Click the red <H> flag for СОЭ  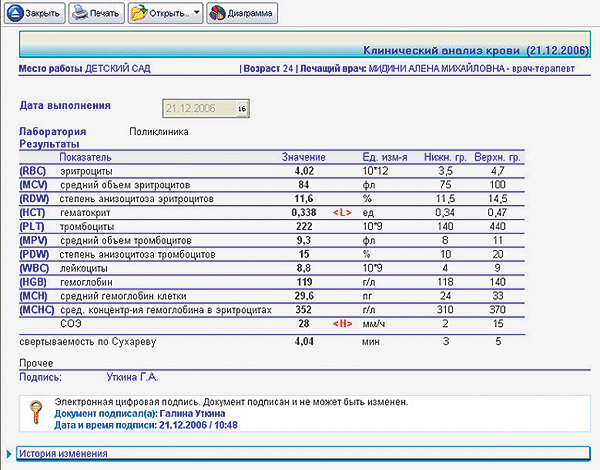click(x=342, y=324)
